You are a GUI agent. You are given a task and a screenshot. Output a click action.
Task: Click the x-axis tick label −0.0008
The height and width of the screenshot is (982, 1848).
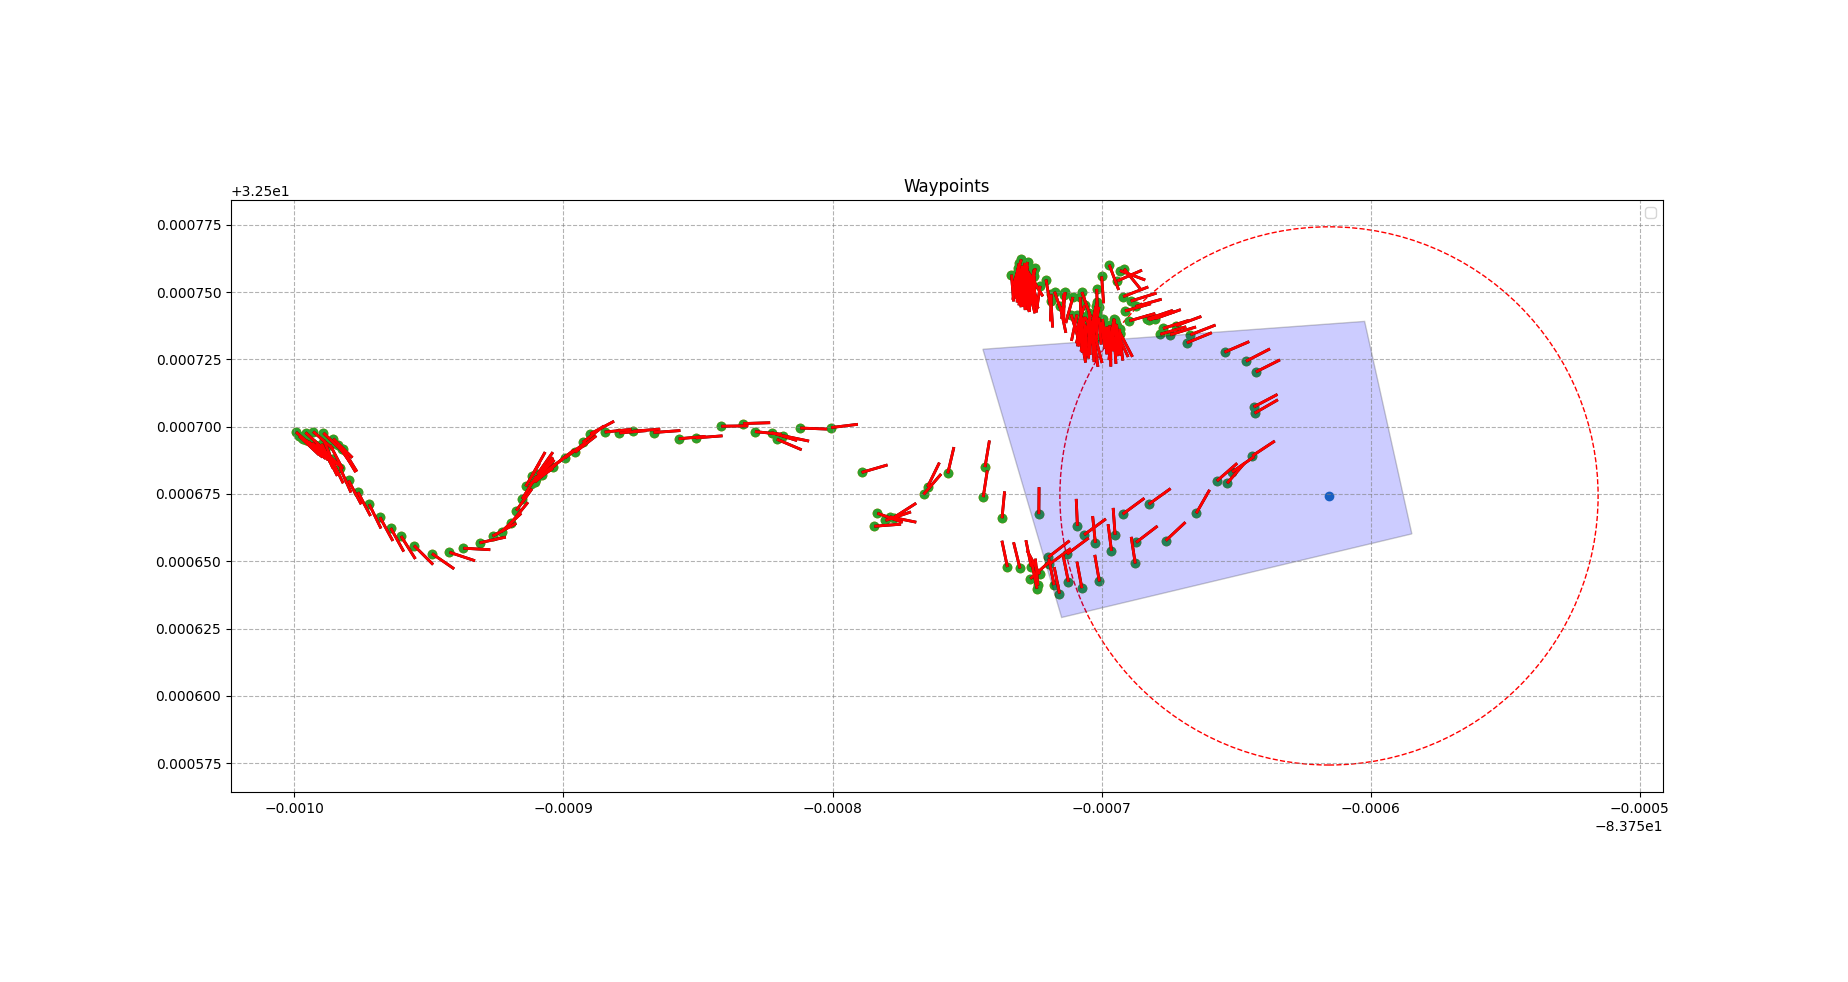pyautogui.click(x=832, y=808)
